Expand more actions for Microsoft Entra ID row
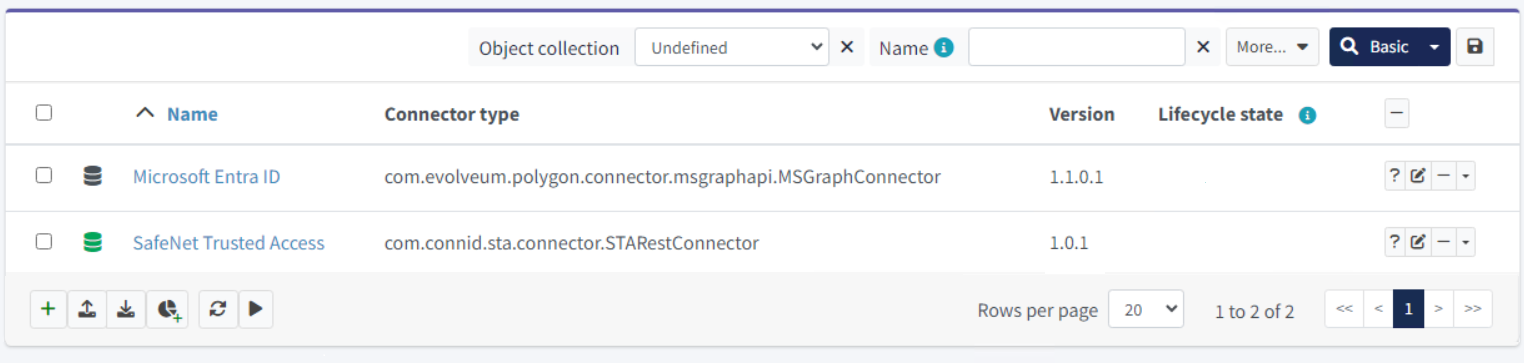 1465,176
